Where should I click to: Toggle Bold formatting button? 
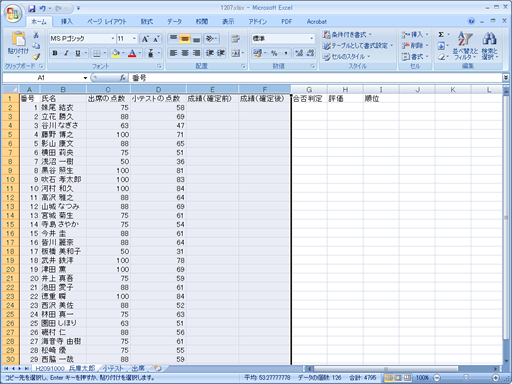click(55, 53)
